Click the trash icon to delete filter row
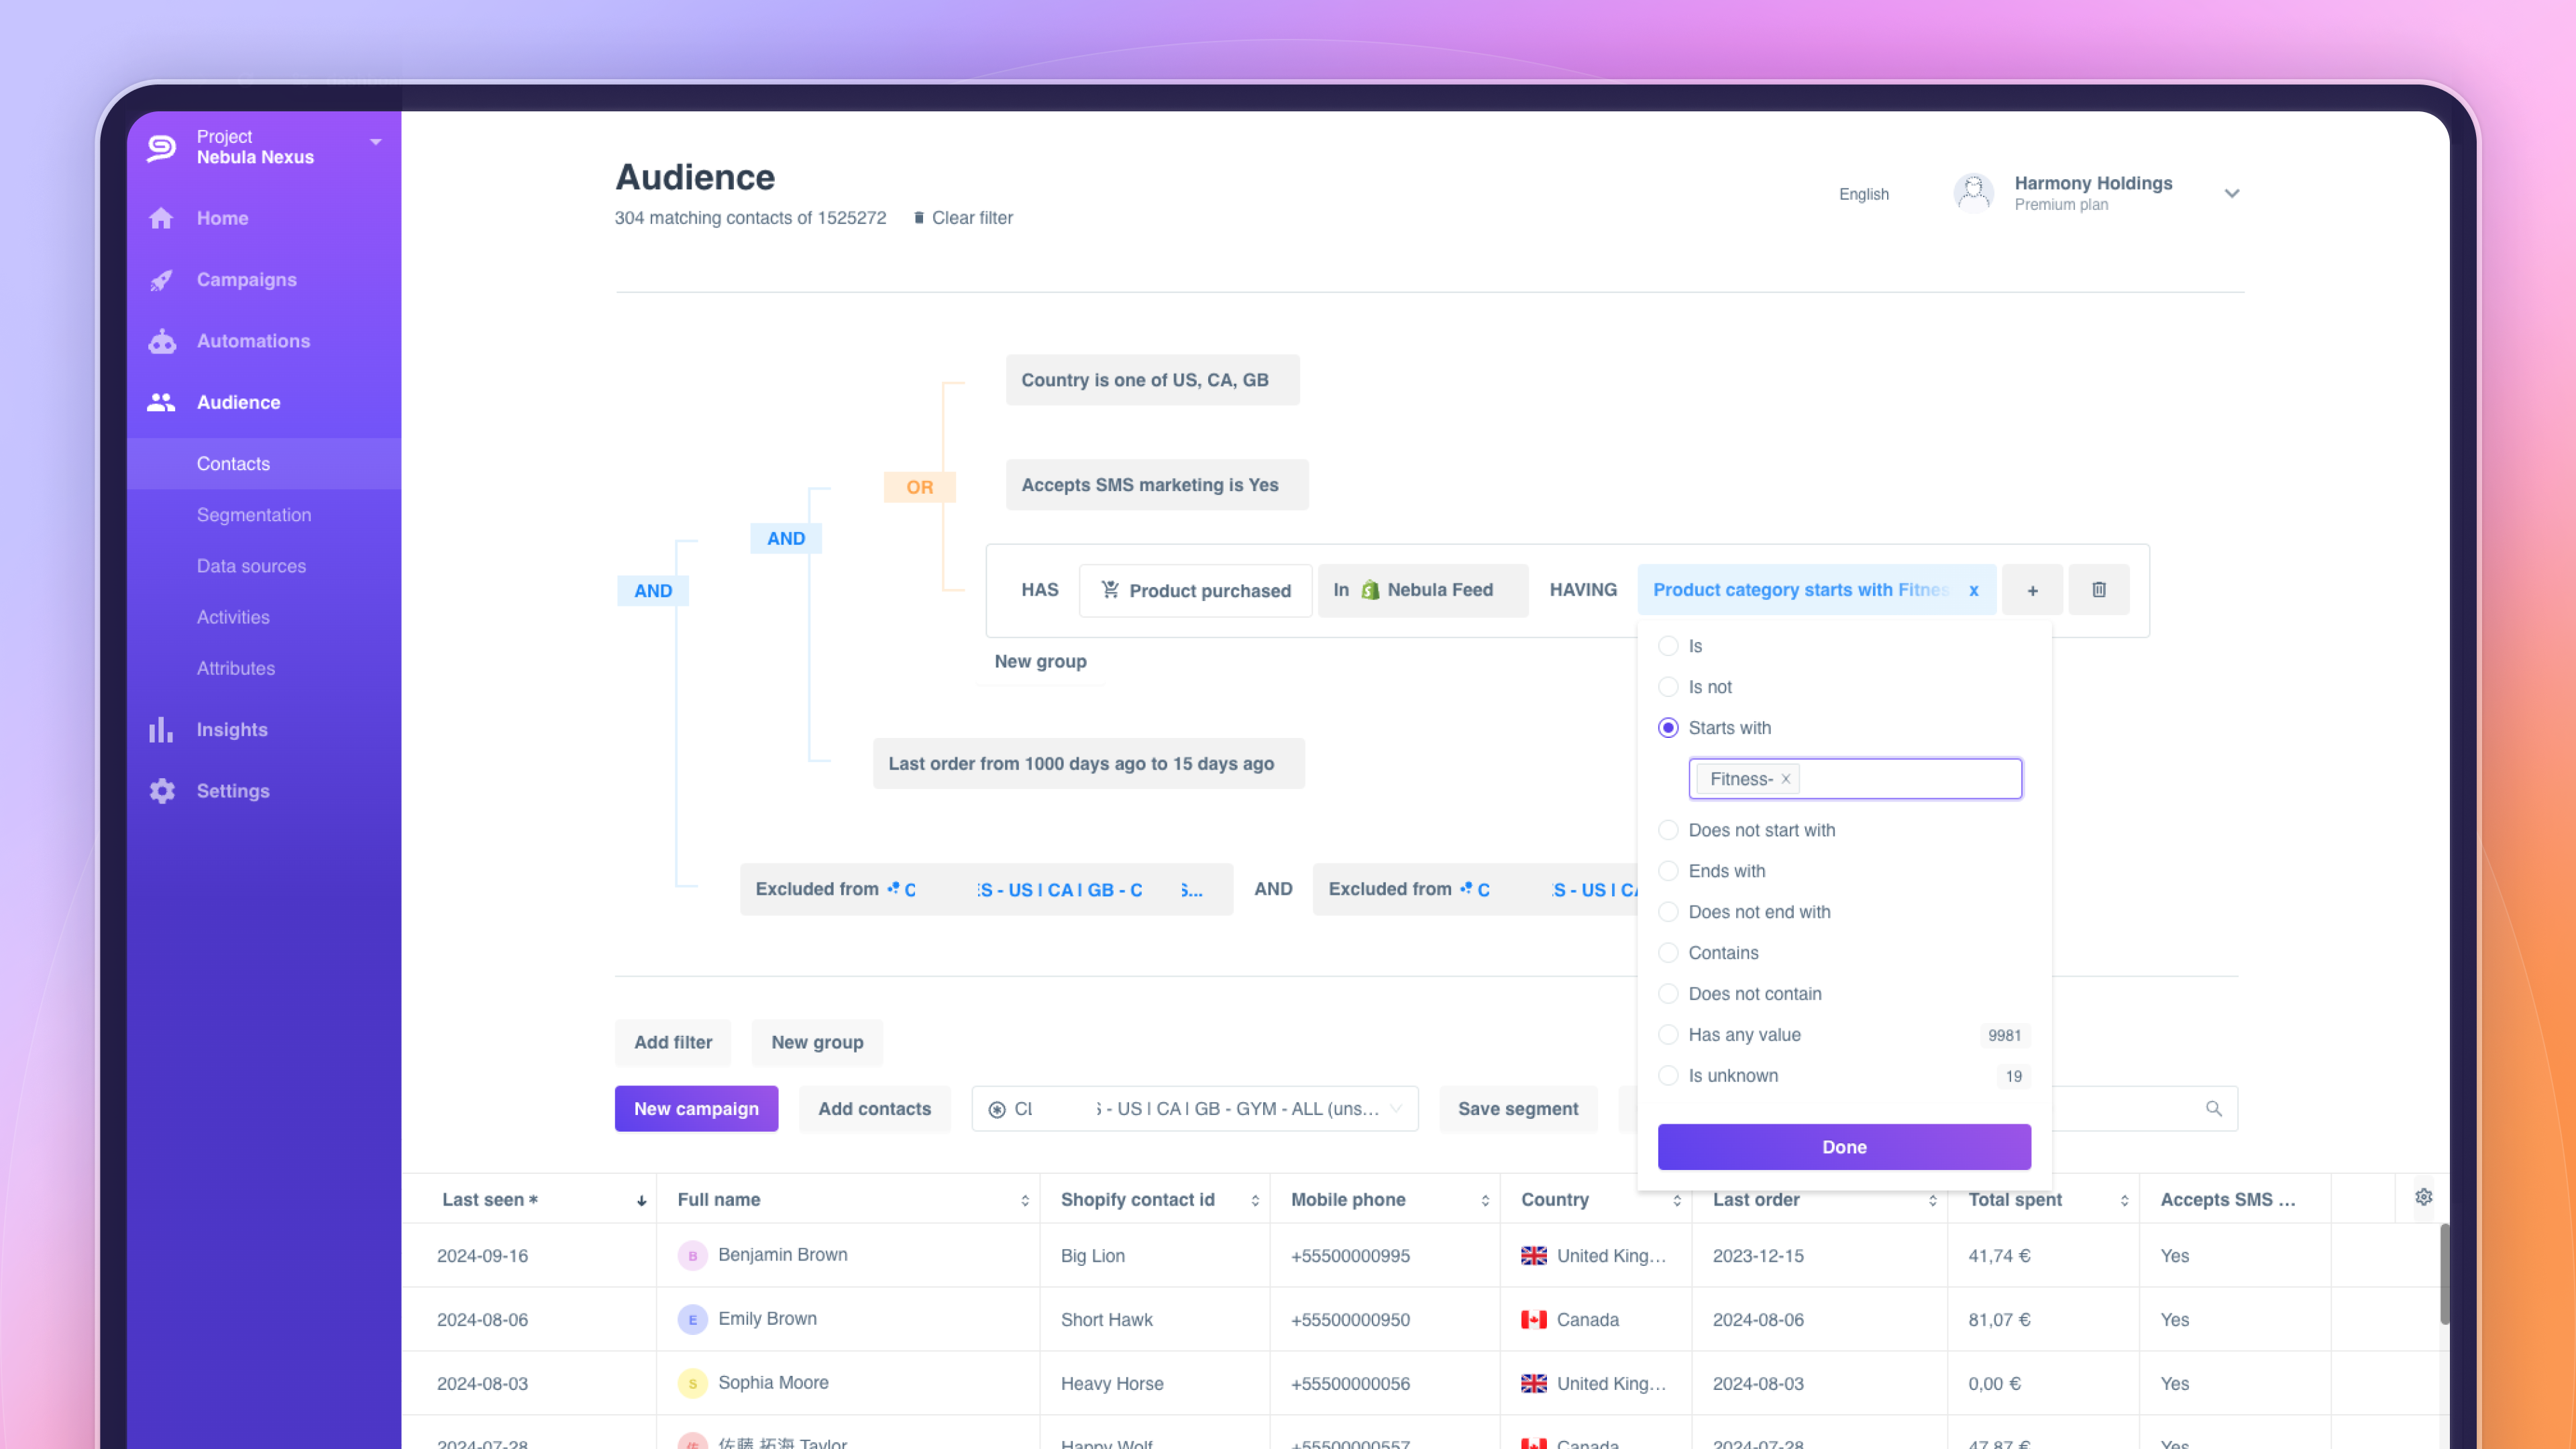 tap(2098, 590)
